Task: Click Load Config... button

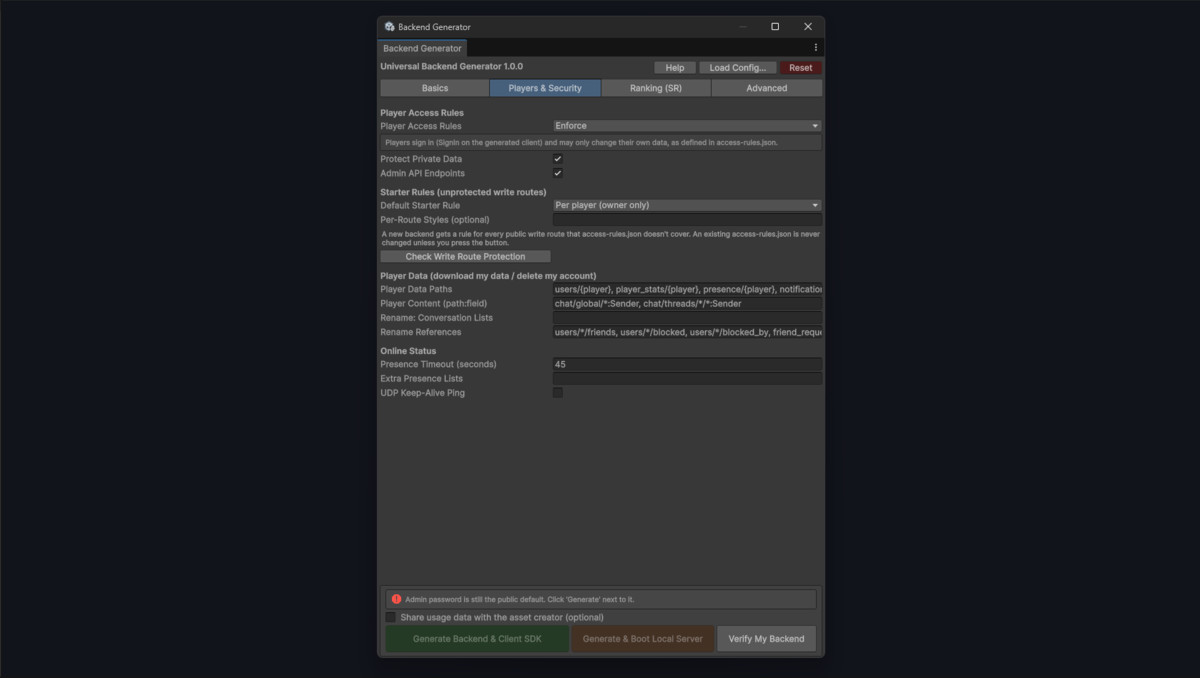Action: (x=738, y=68)
